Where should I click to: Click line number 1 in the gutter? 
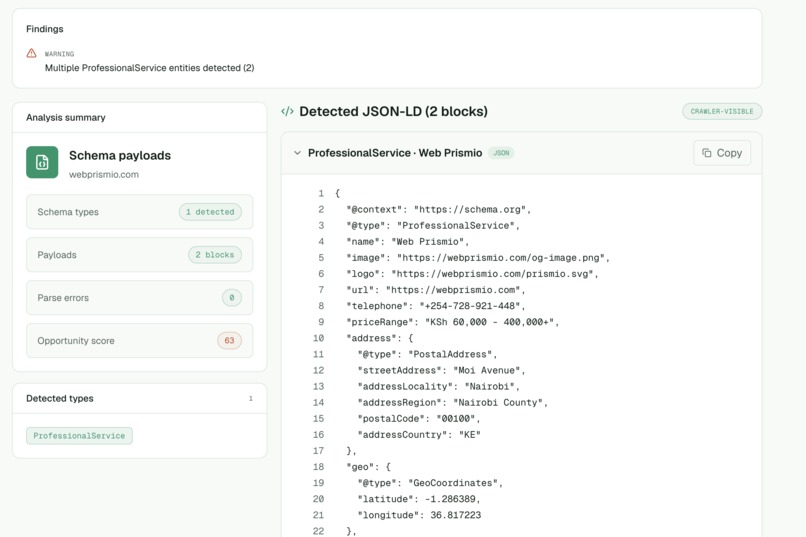click(x=321, y=194)
